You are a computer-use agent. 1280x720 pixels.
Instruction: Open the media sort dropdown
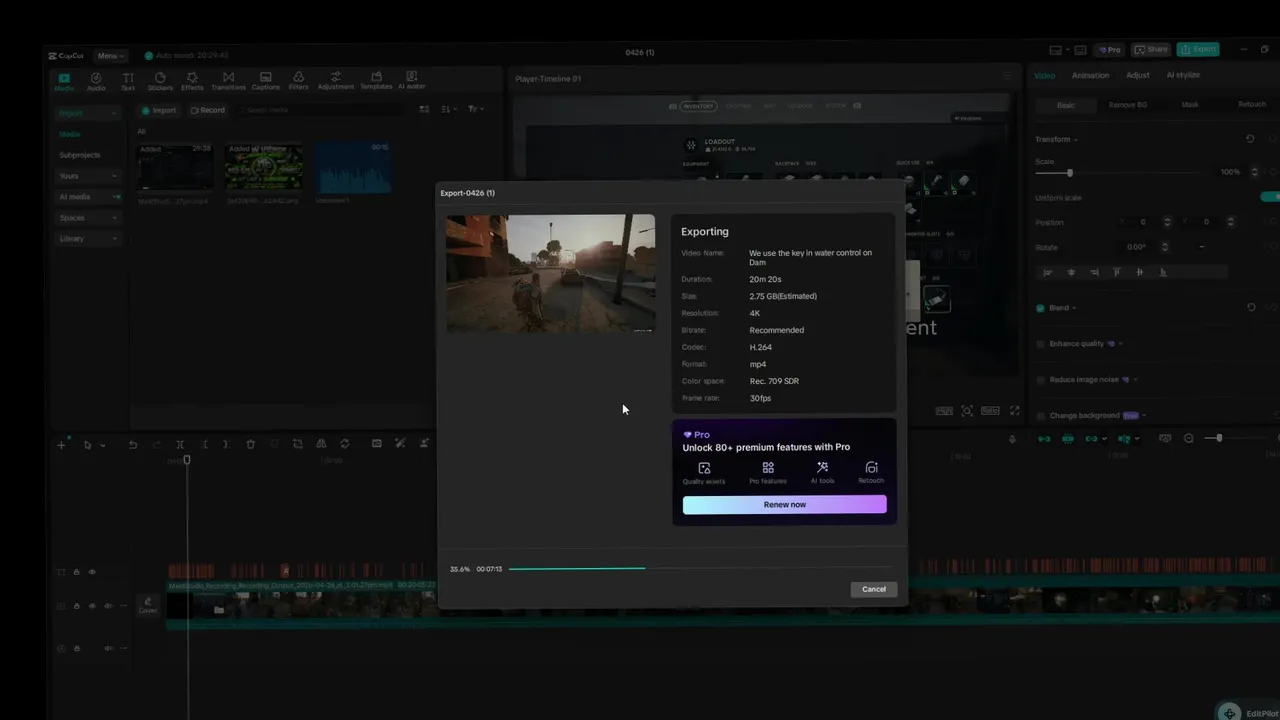pyautogui.click(x=448, y=109)
